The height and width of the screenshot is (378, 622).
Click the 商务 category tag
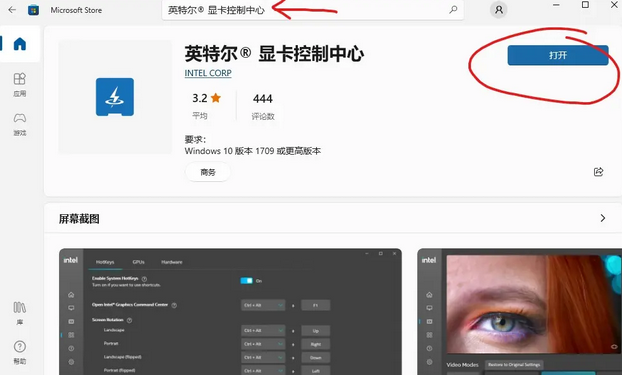[x=208, y=172]
